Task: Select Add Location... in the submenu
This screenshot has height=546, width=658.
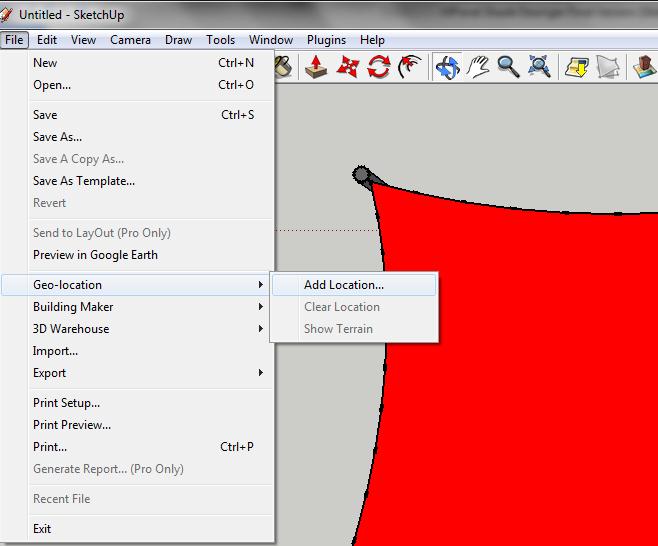Action: point(354,285)
